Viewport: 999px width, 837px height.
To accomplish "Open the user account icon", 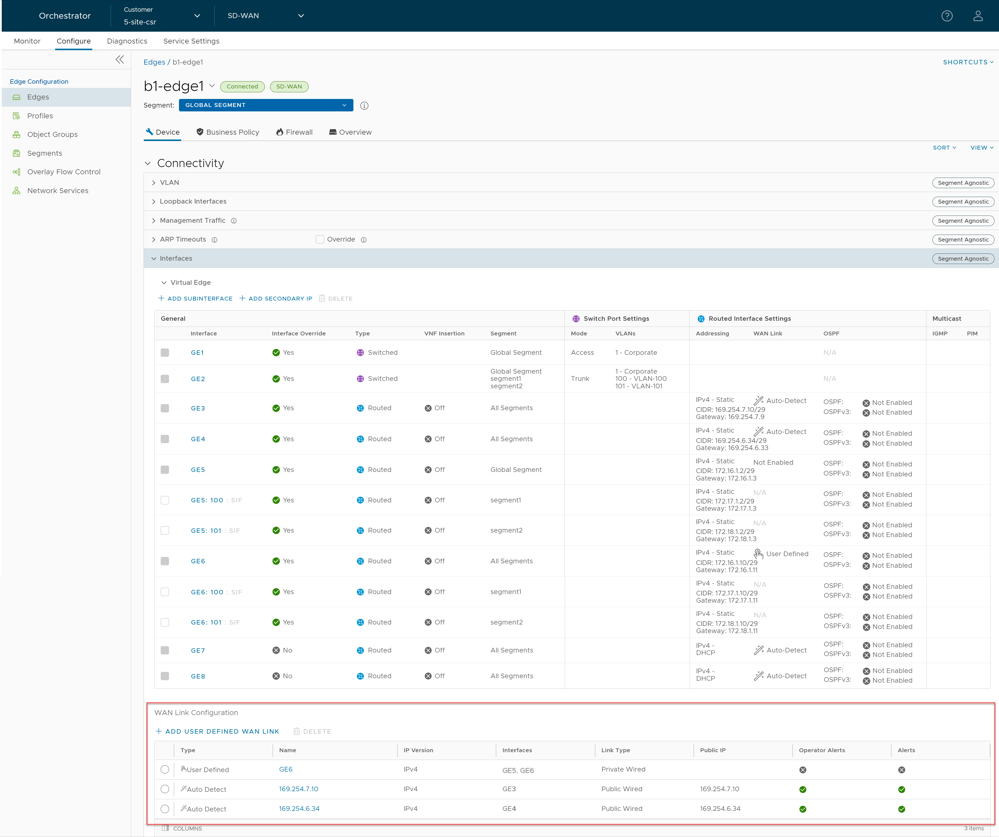I will pos(978,16).
